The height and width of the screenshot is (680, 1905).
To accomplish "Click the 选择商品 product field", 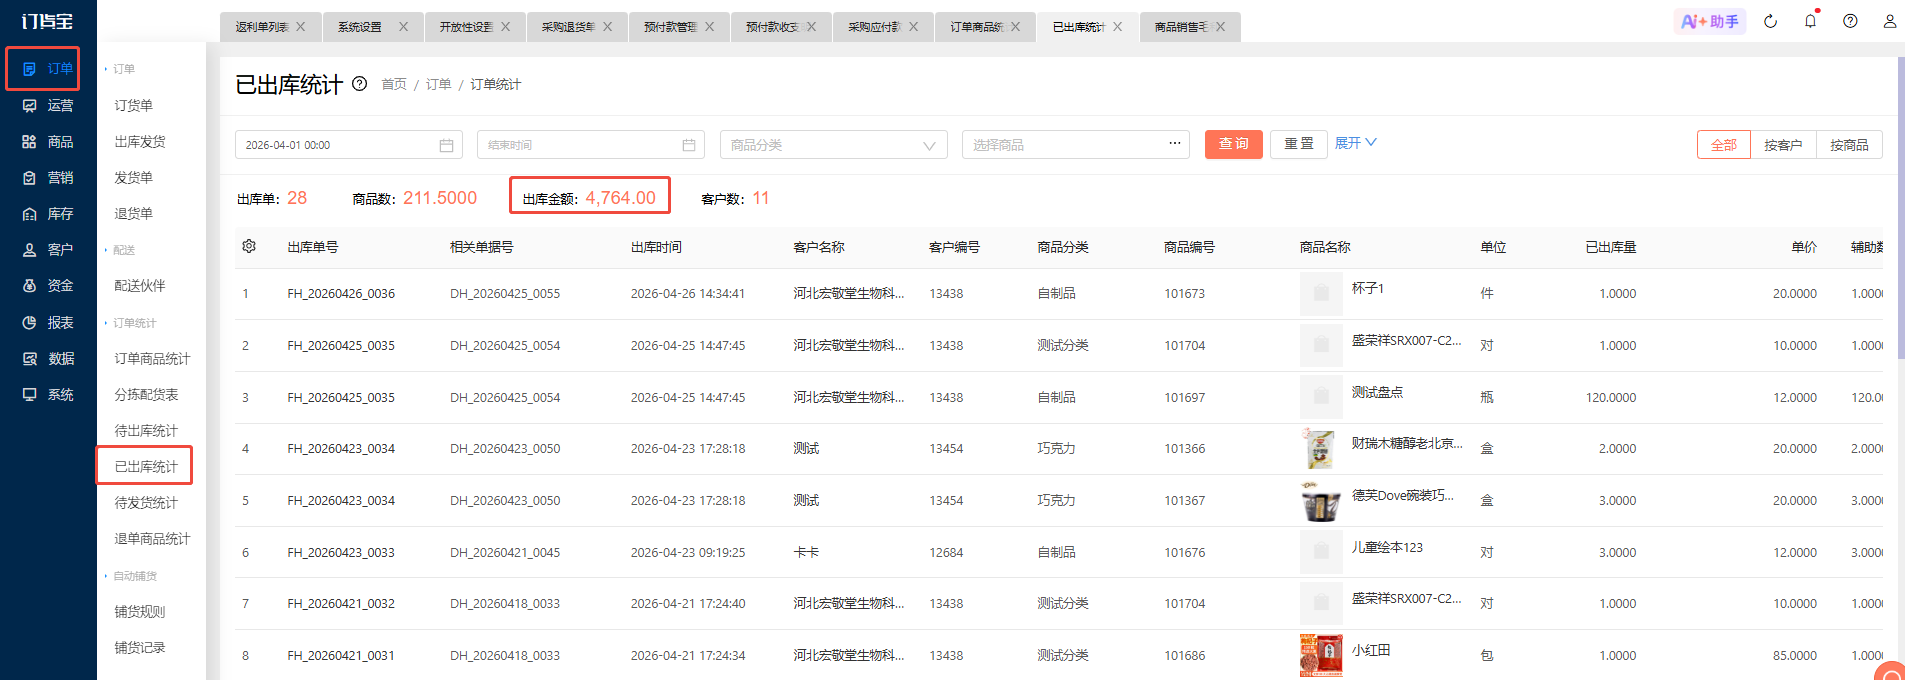I will pyautogui.click(x=1076, y=145).
